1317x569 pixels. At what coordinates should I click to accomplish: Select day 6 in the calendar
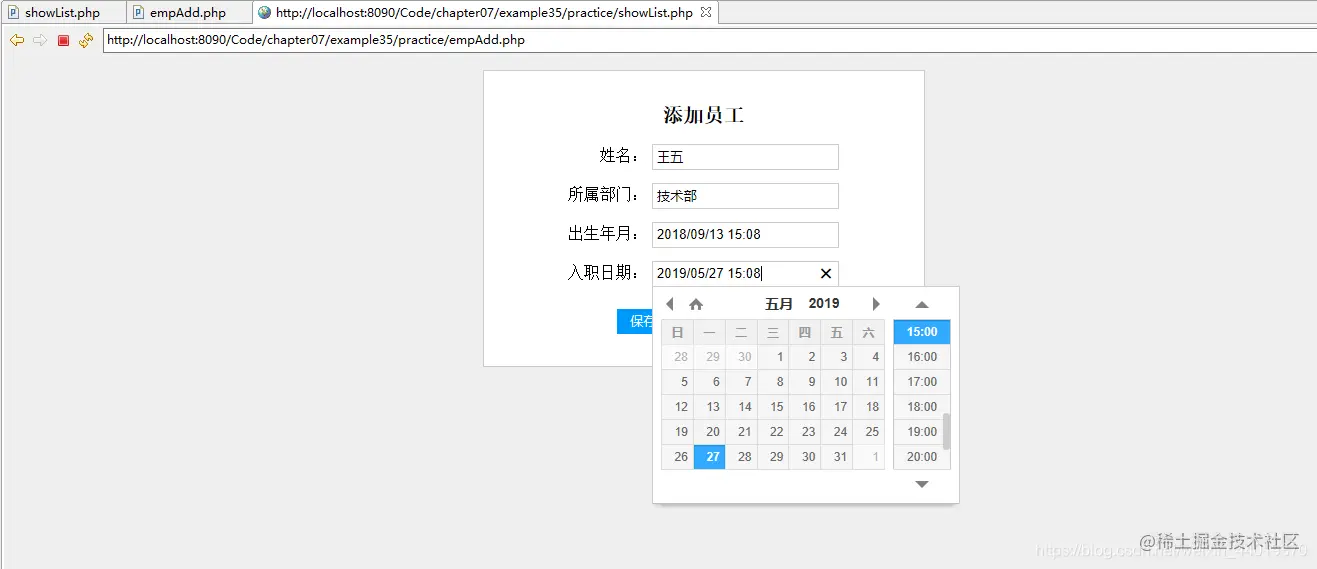tap(710, 382)
